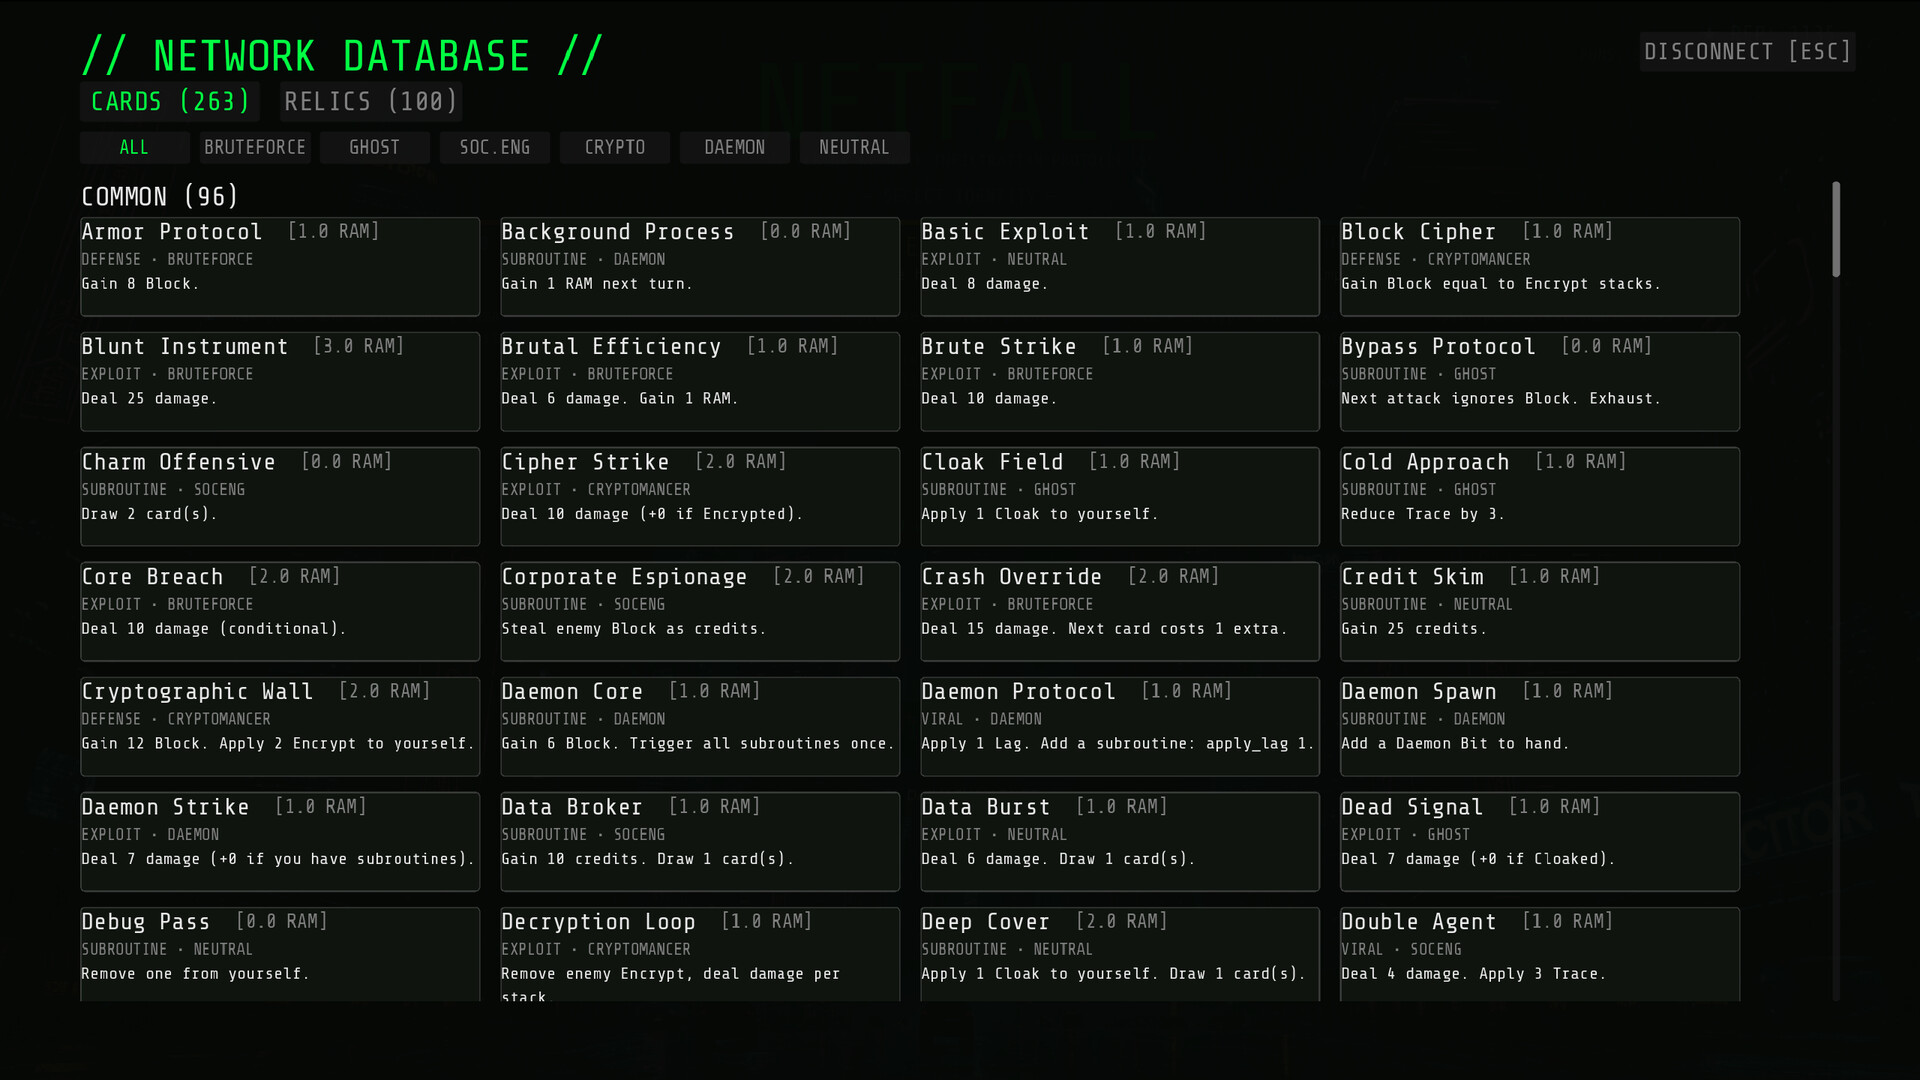Open the Armor Protocol card
The height and width of the screenshot is (1080, 1920).
[280, 267]
